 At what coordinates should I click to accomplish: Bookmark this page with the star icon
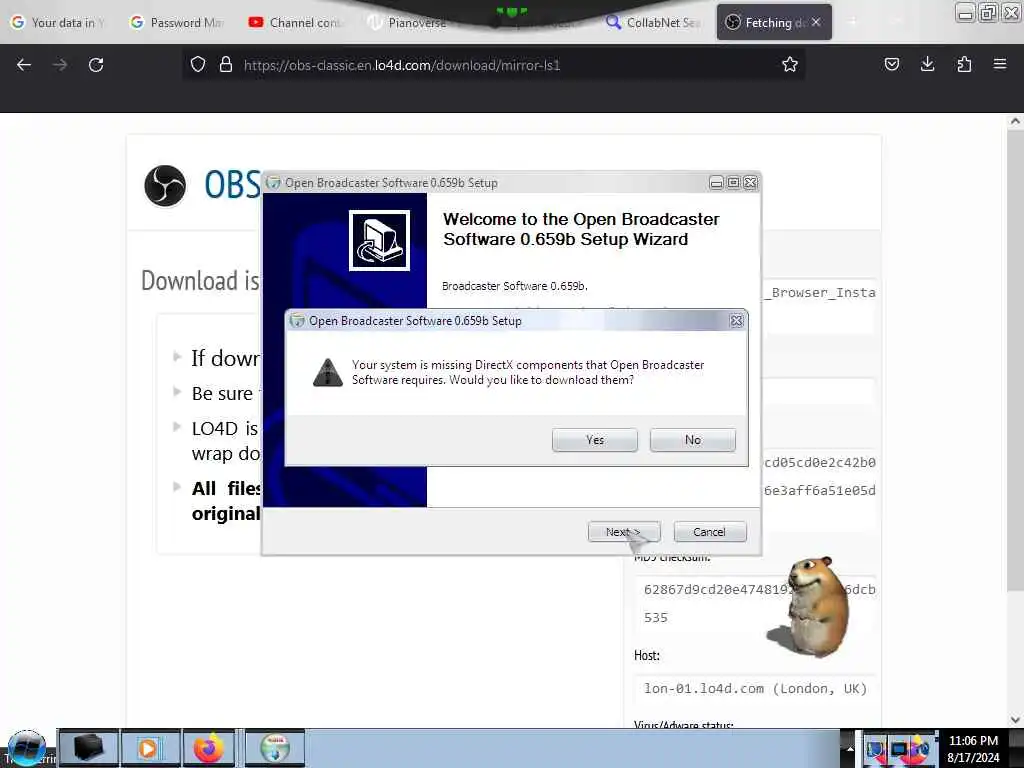click(x=790, y=65)
